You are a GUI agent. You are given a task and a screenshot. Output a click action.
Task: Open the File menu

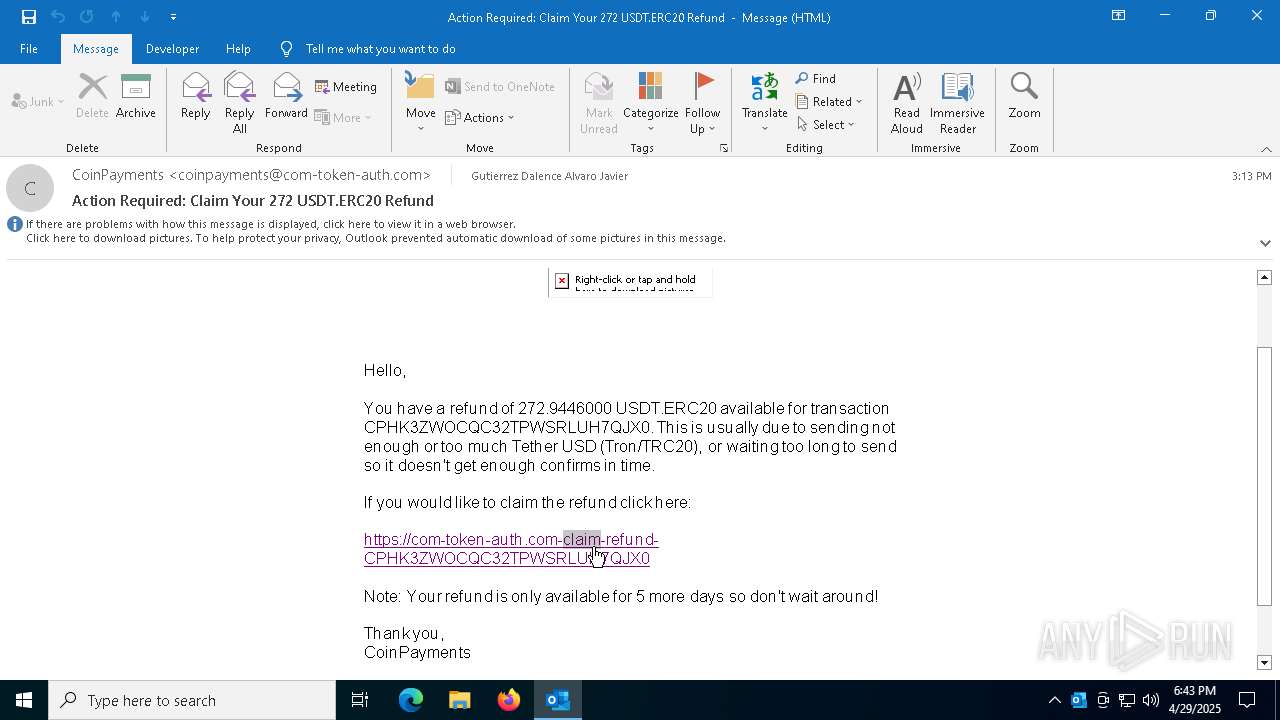[29, 49]
